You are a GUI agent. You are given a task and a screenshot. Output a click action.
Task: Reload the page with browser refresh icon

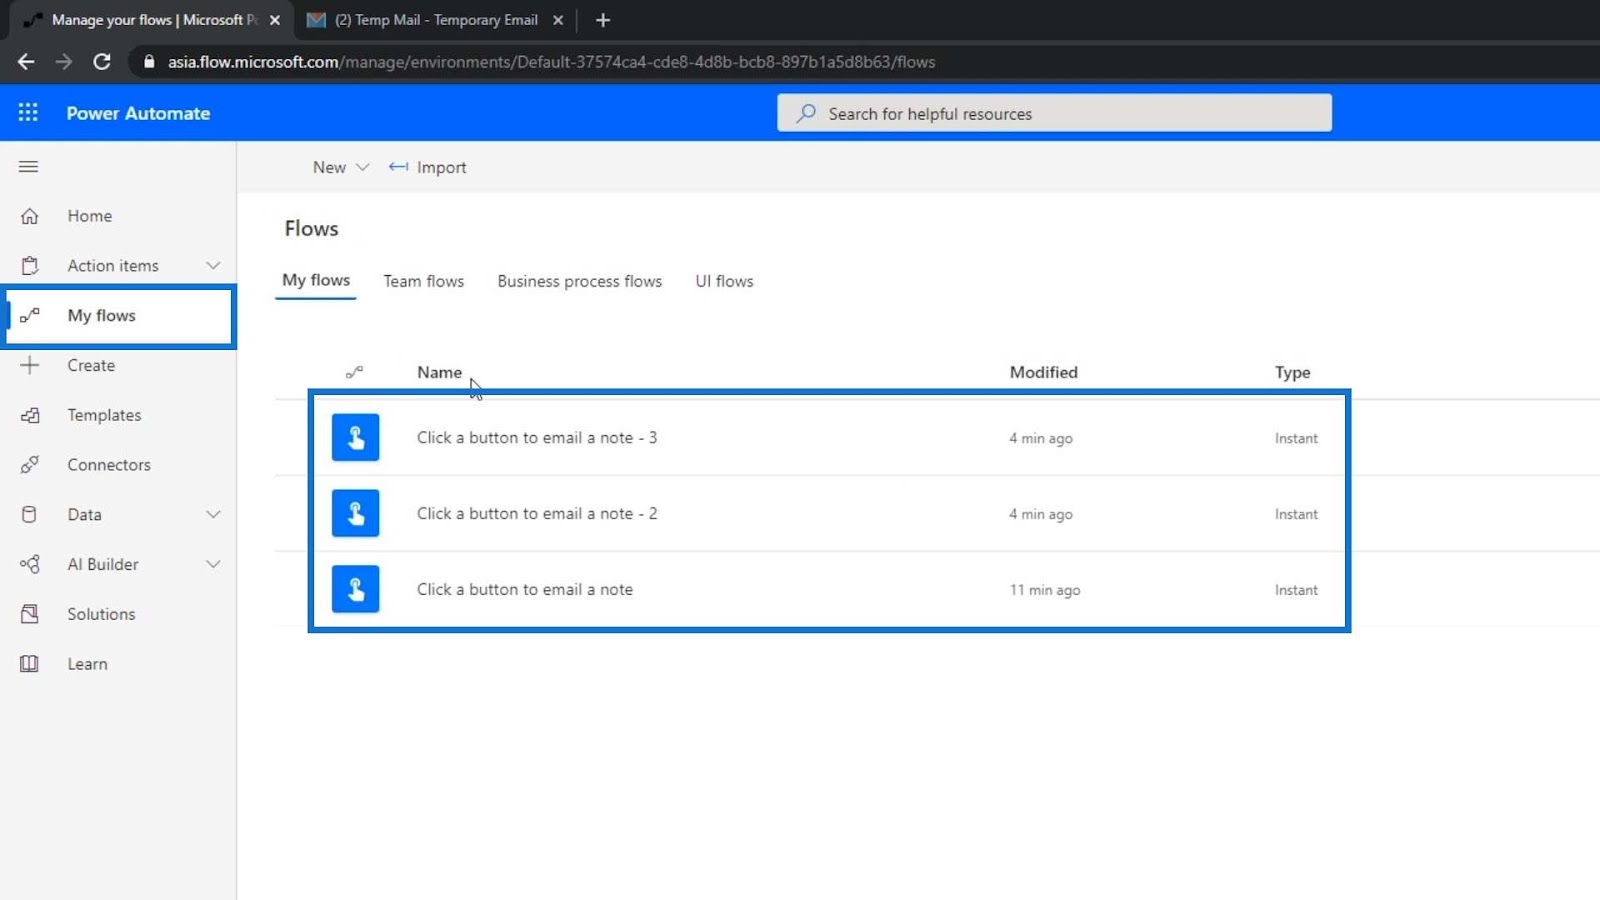click(102, 62)
